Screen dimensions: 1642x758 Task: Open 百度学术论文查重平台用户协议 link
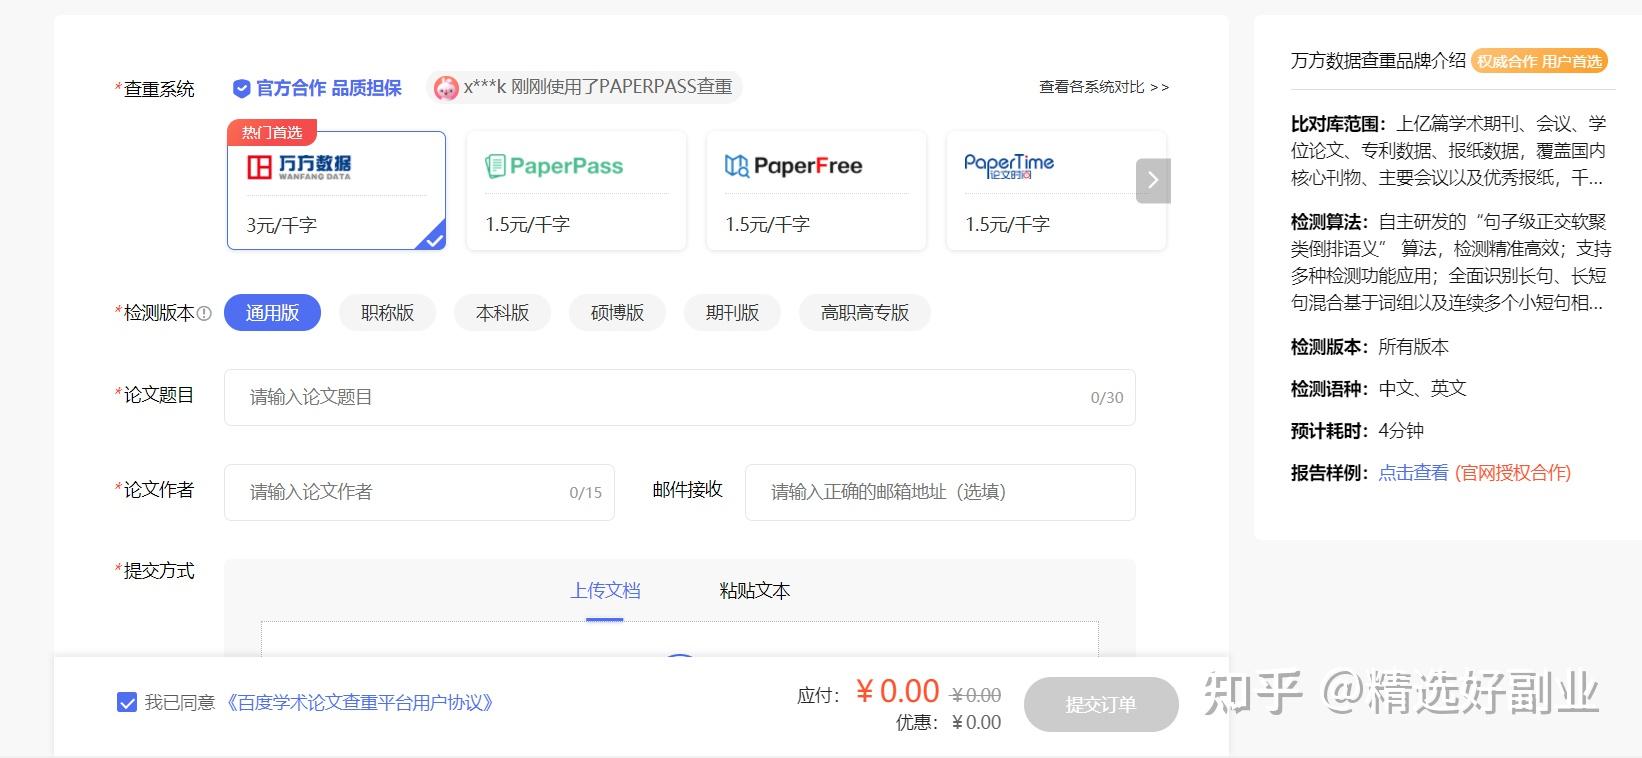click(x=359, y=703)
